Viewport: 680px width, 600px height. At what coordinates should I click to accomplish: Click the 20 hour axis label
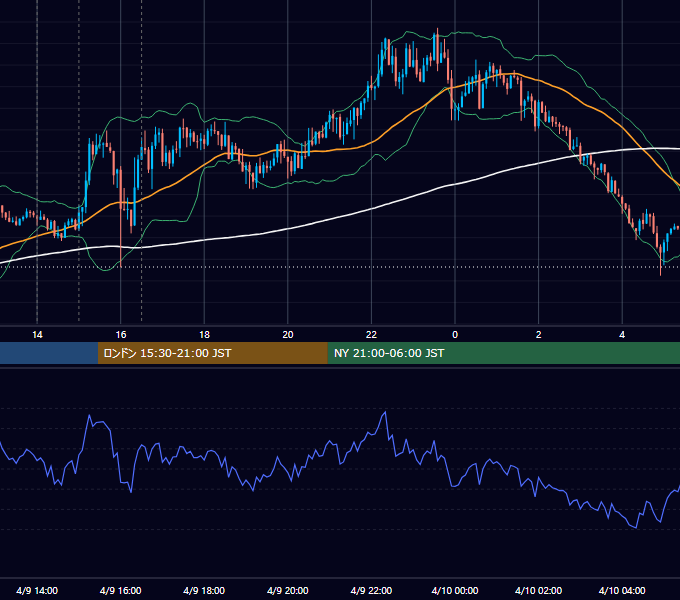coord(288,335)
